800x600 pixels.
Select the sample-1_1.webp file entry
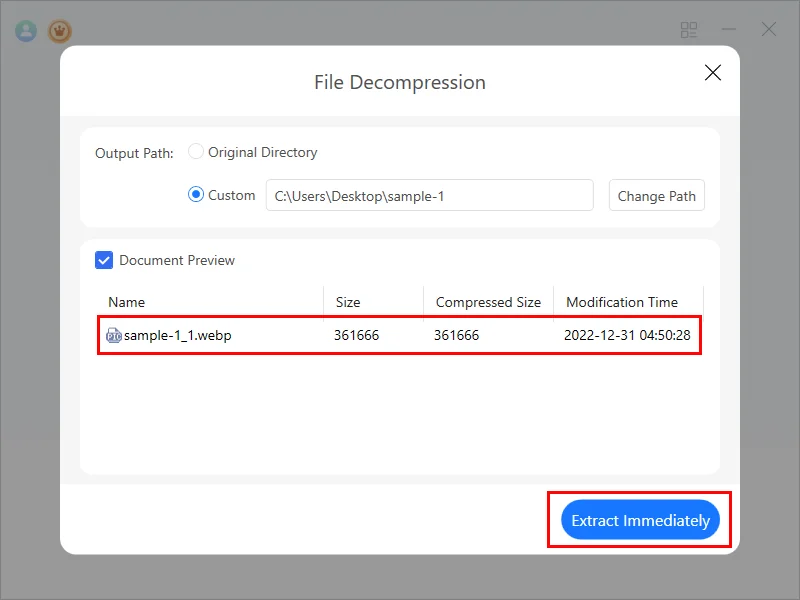178,336
